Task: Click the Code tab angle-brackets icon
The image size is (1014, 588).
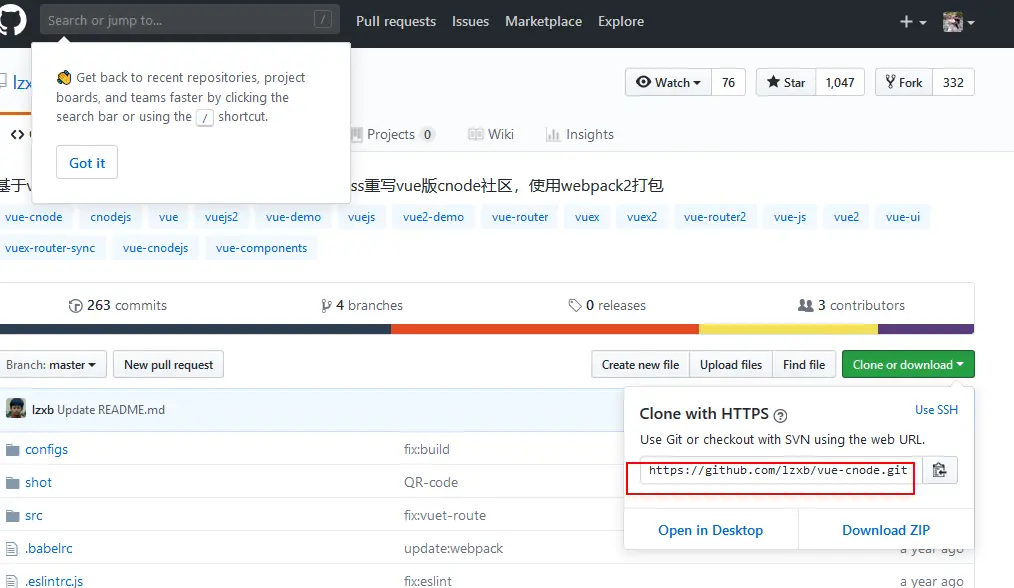Action: point(17,135)
